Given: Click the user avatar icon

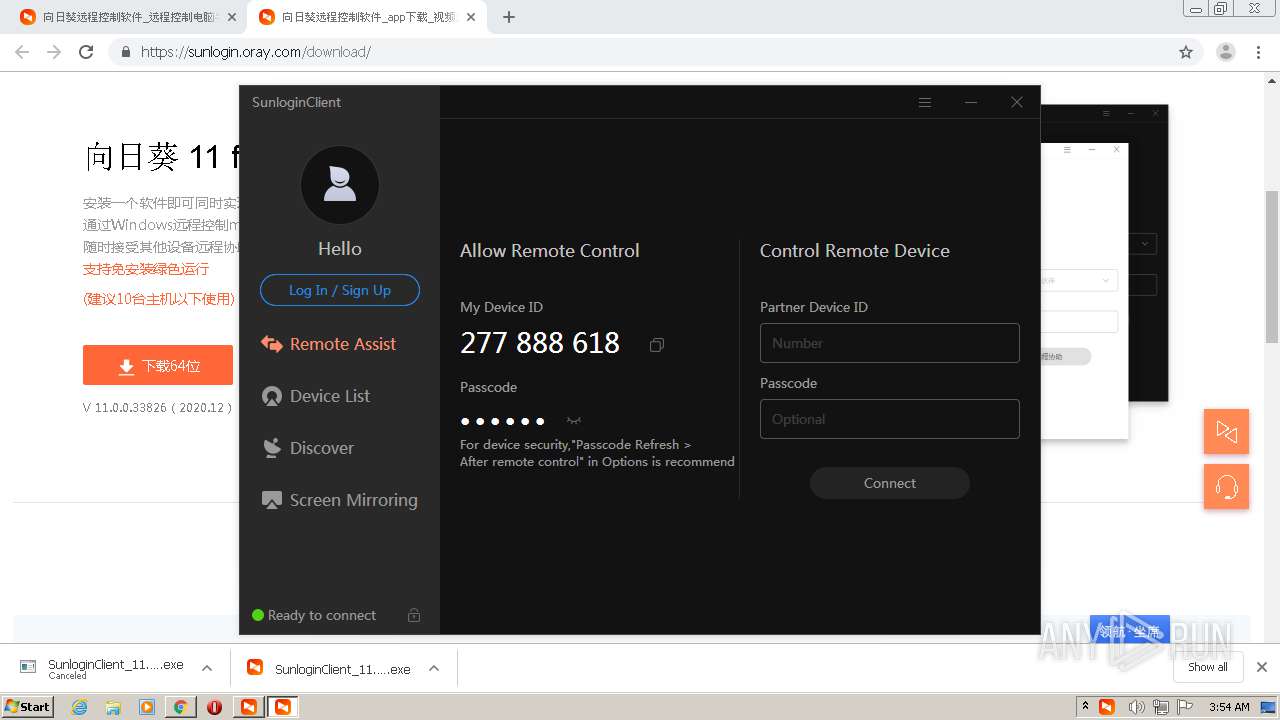Looking at the screenshot, I should (340, 185).
